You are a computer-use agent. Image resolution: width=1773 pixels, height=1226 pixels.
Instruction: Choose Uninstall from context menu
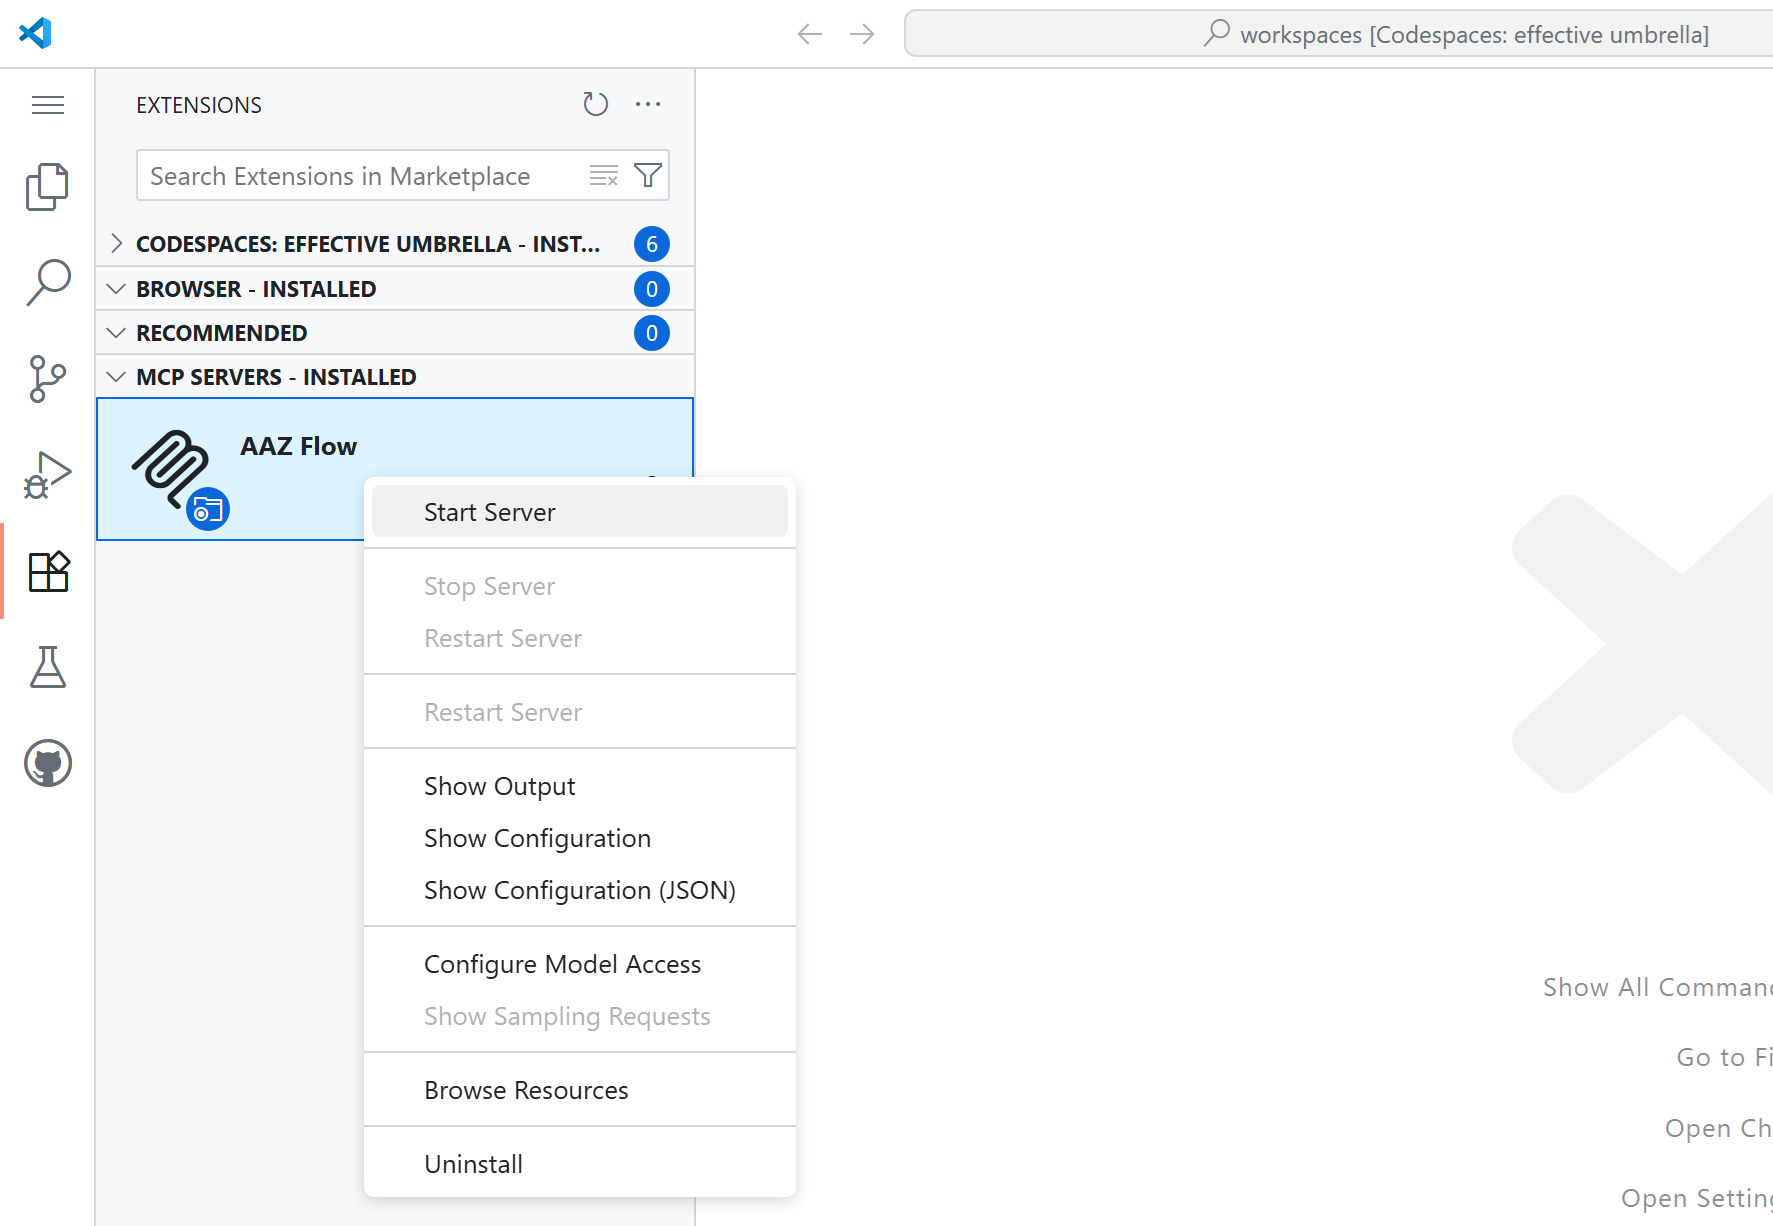[x=580, y=1164]
